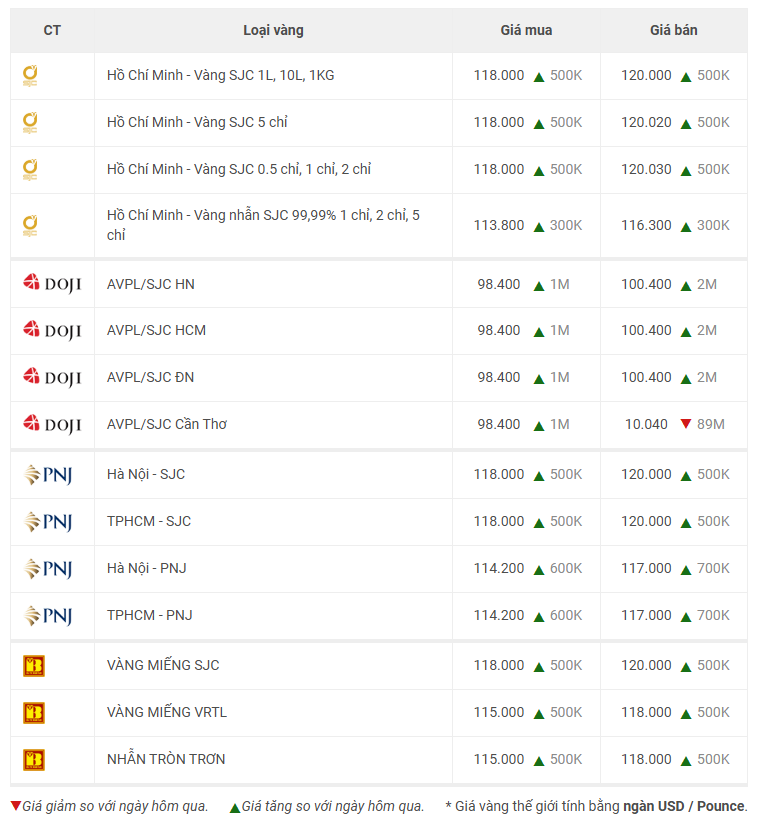Click the DOJI logo in AVPL/SJC HN row
Viewport: 759px width, 834px height.
(x=52, y=283)
